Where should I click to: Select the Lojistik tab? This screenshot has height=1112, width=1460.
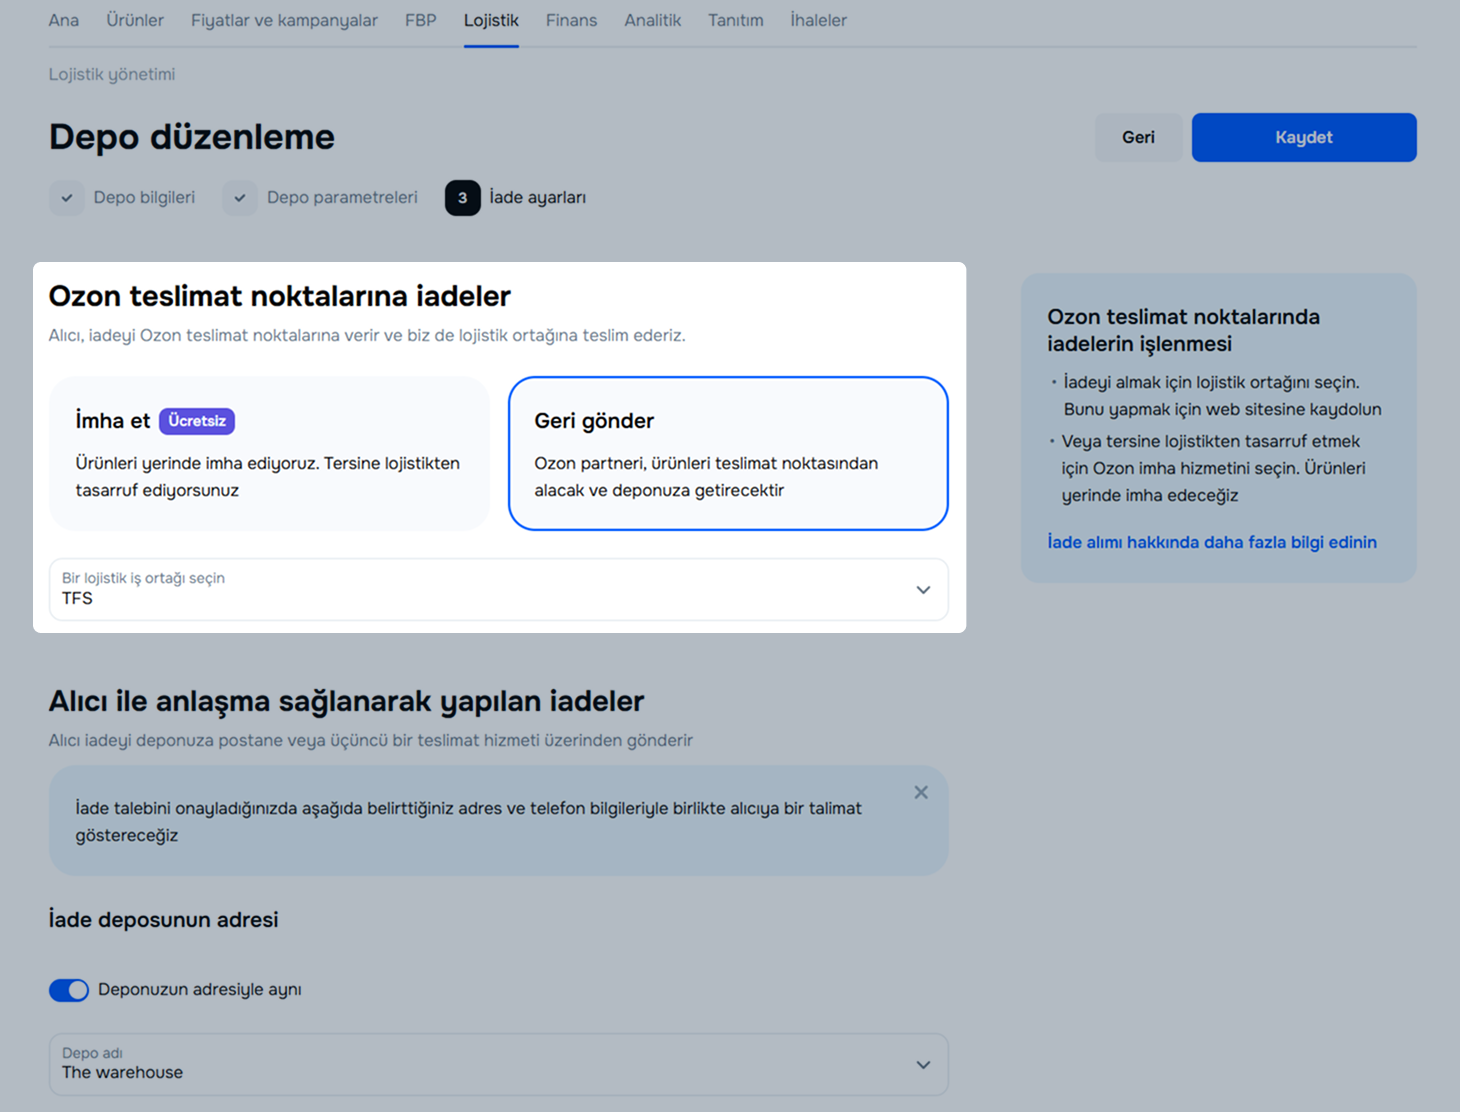click(x=491, y=20)
